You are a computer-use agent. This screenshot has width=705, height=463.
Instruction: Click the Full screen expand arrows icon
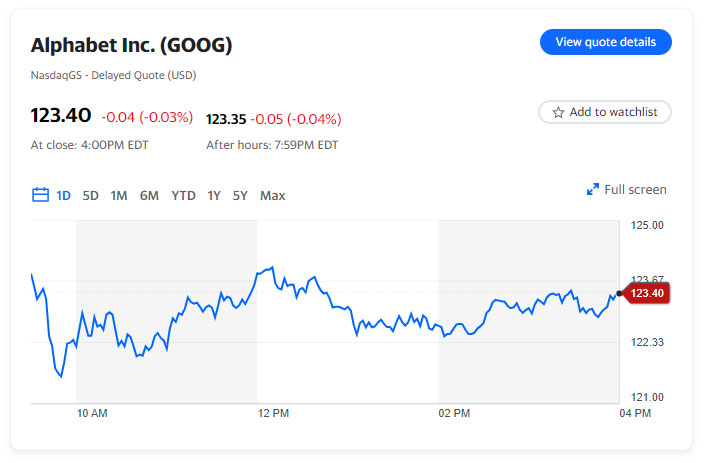click(592, 189)
